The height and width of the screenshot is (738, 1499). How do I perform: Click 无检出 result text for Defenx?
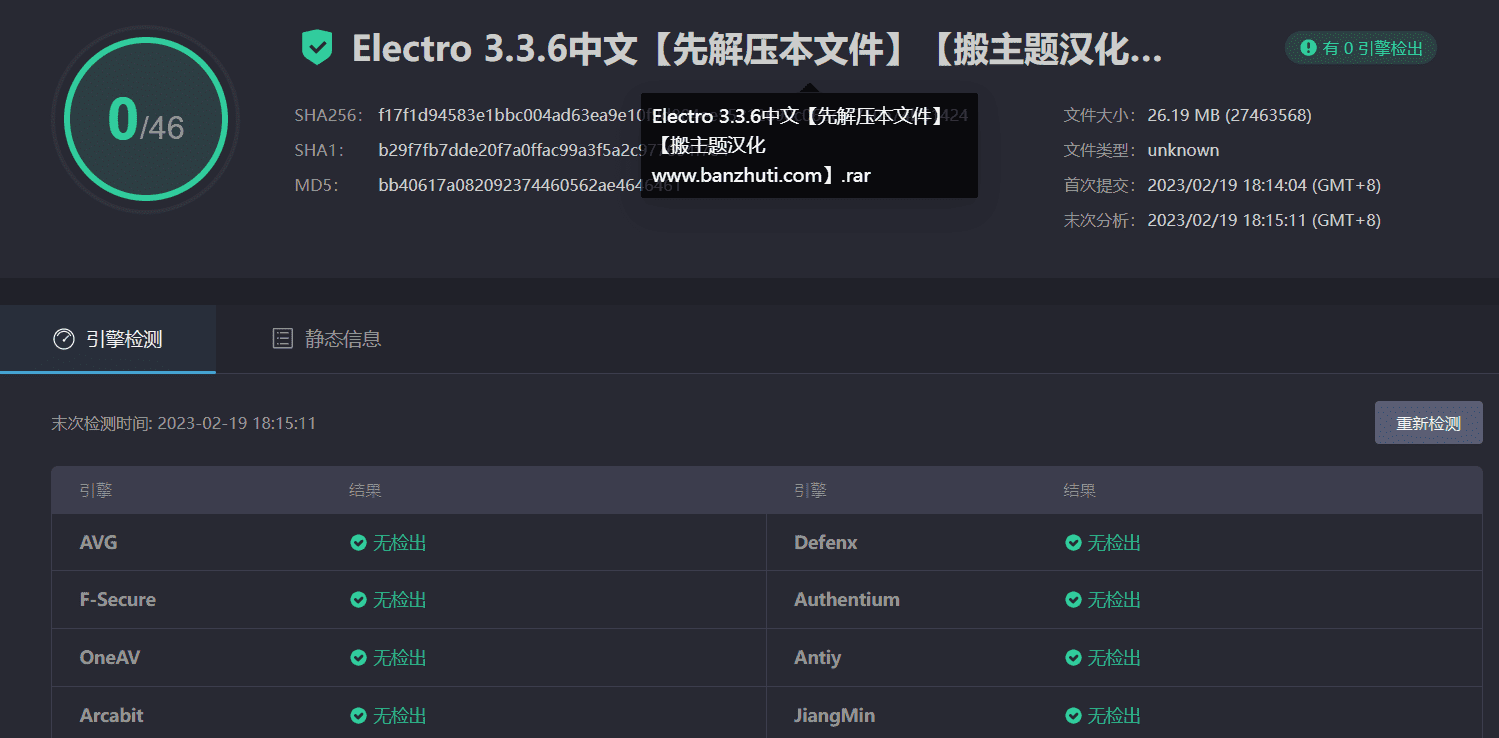(1115, 543)
